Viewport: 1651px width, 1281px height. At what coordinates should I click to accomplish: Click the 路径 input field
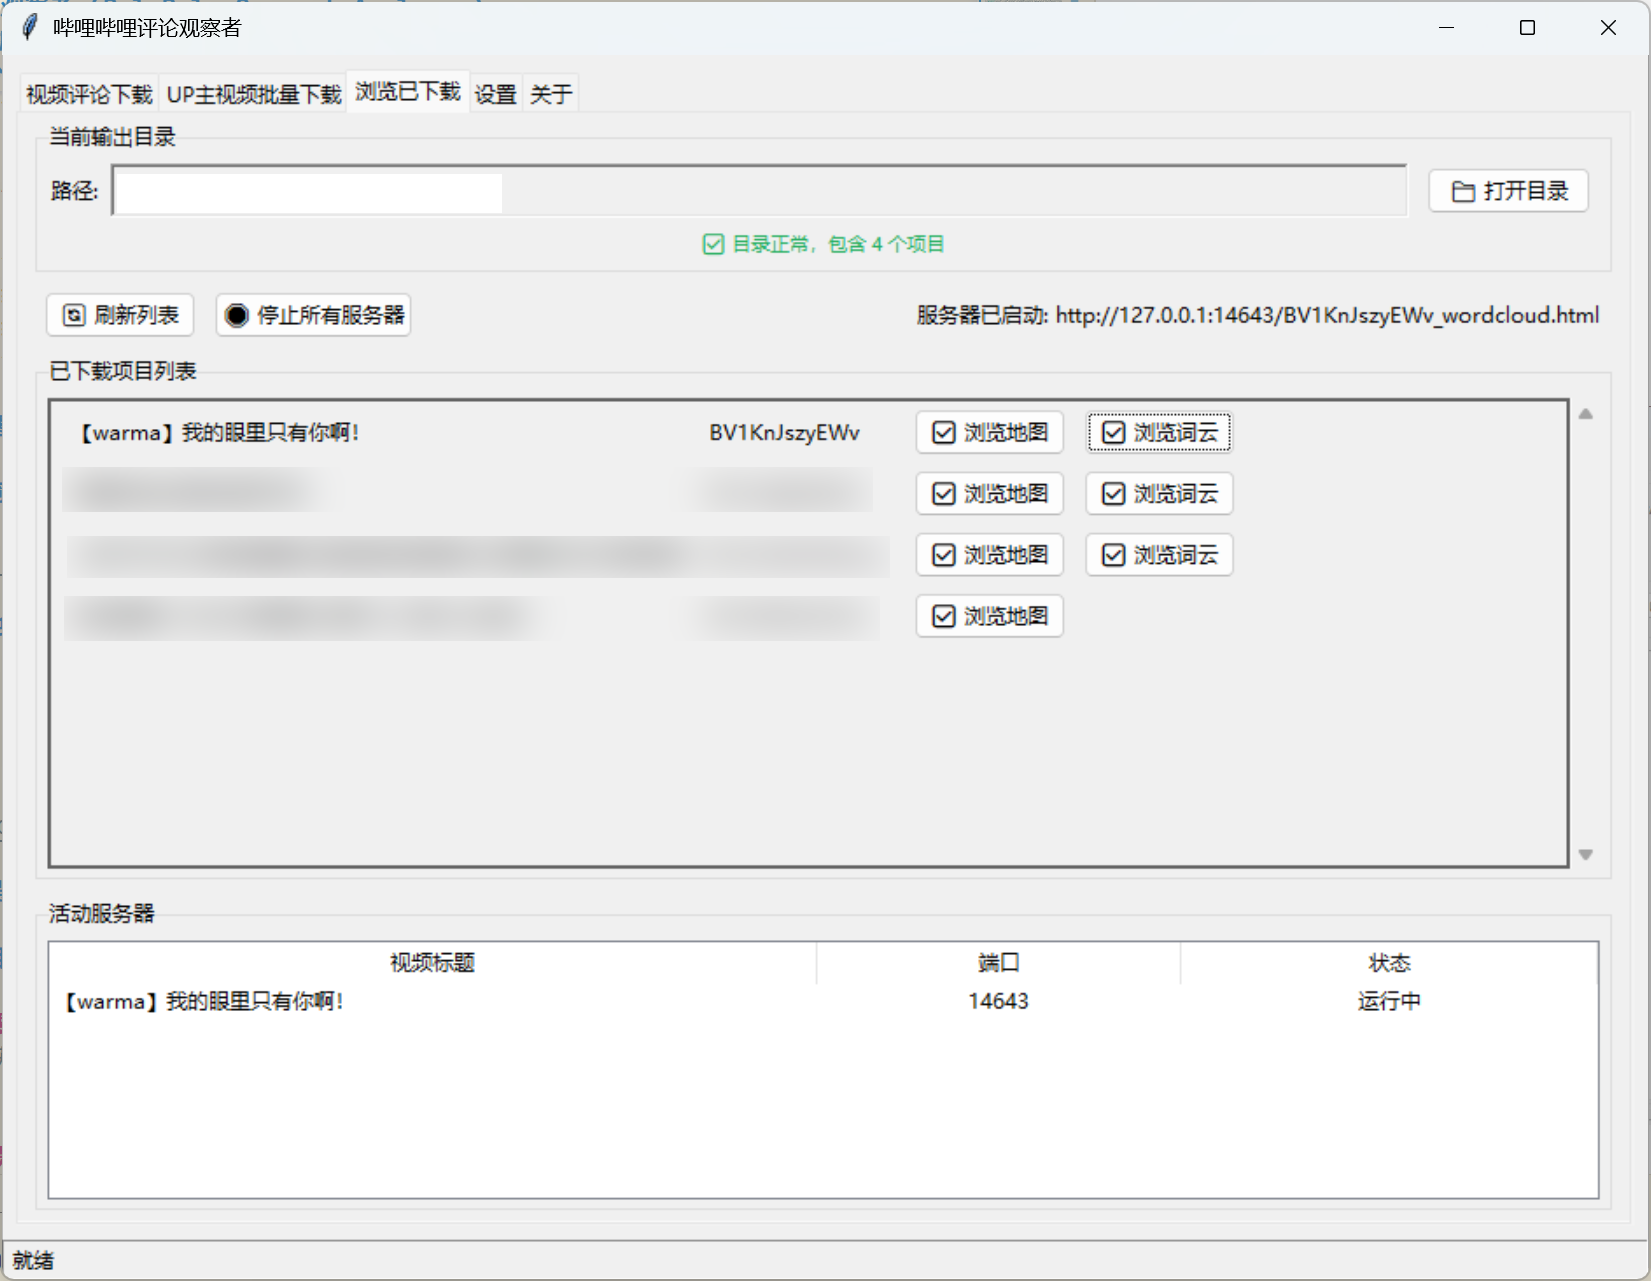759,191
